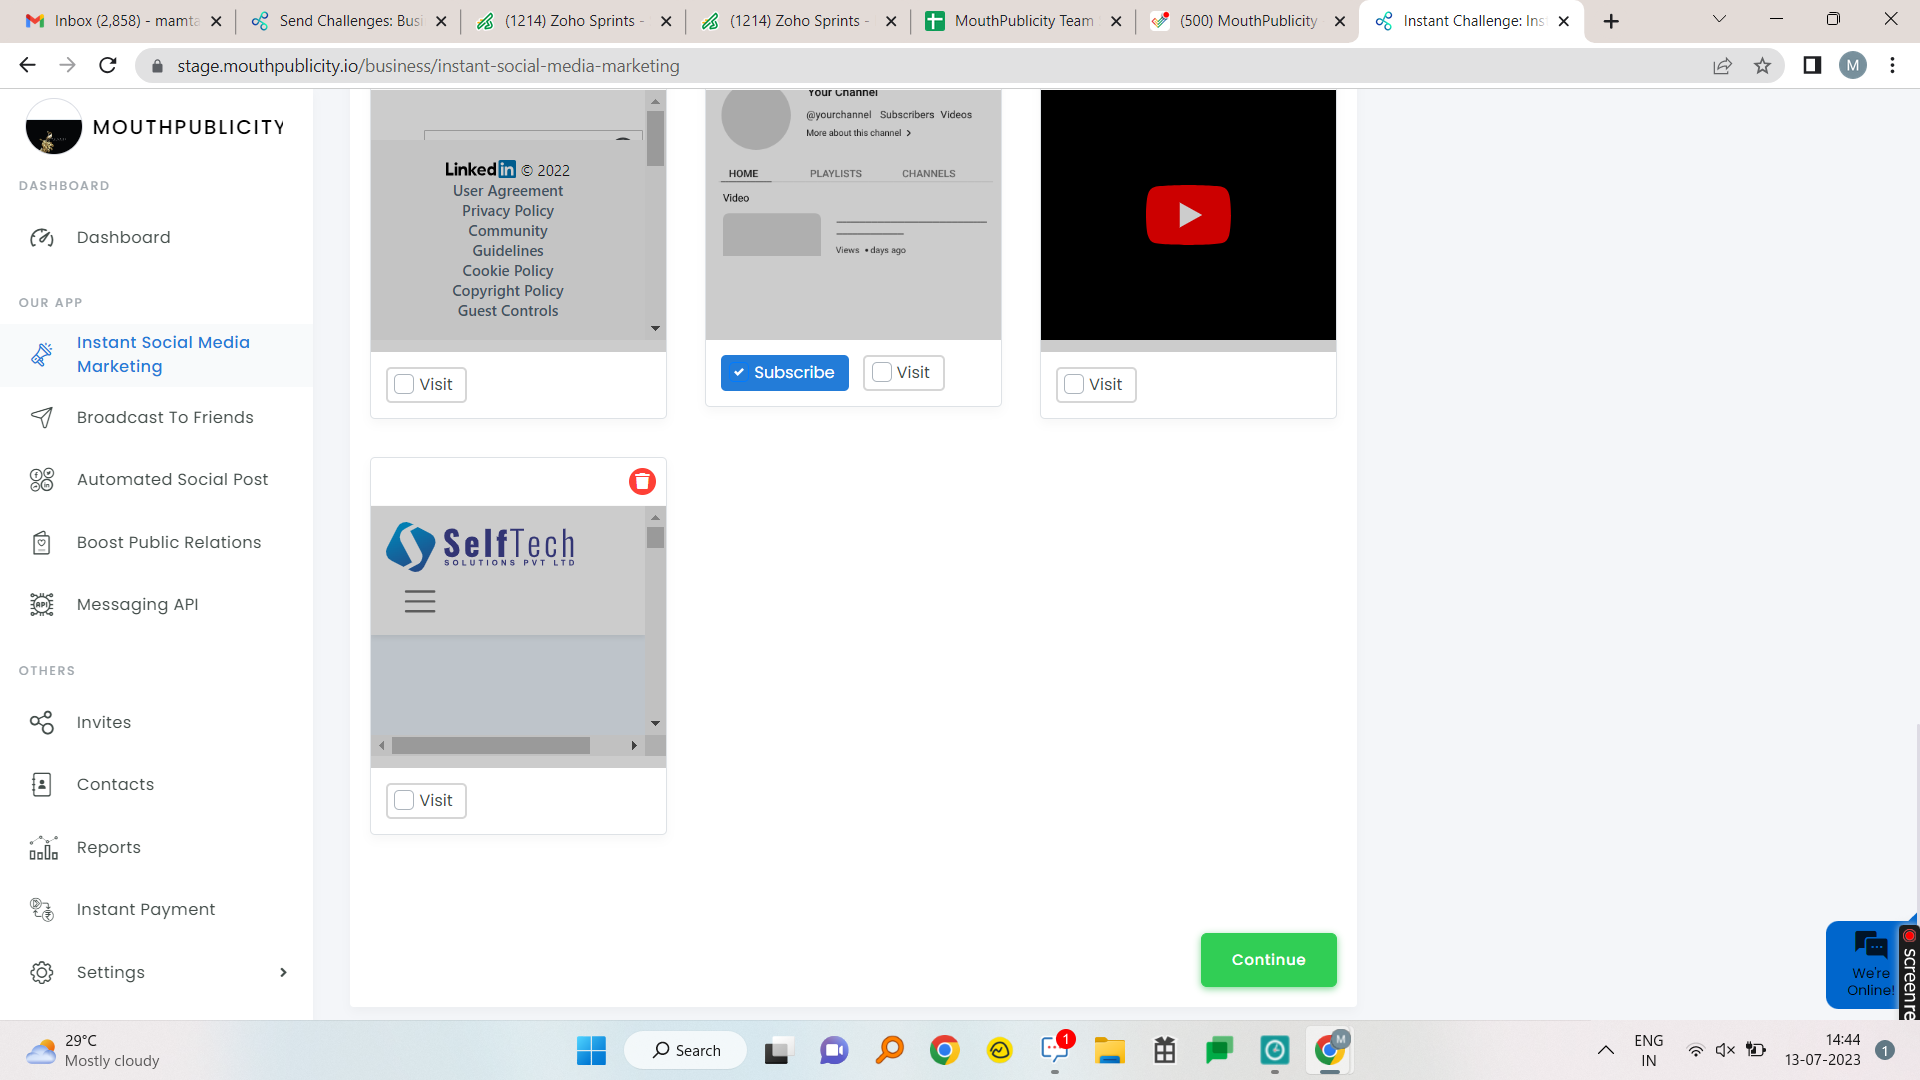Open Guest Controls link

point(508,311)
